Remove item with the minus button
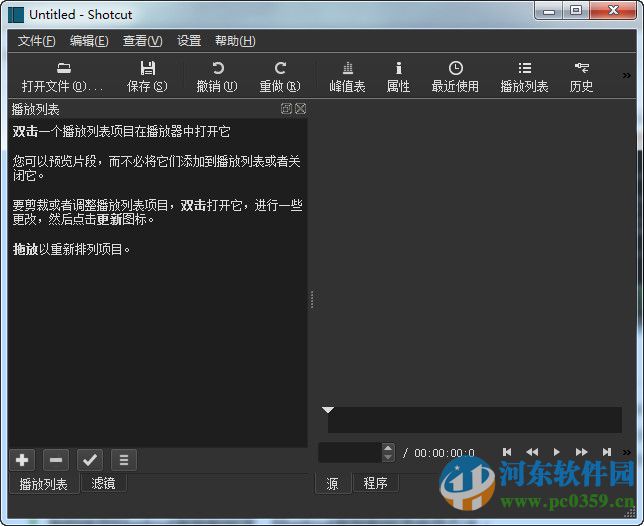644x526 pixels. [x=56, y=460]
